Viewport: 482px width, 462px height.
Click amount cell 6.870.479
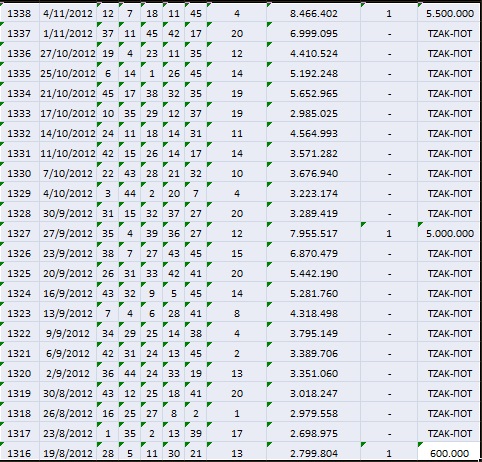click(x=314, y=254)
